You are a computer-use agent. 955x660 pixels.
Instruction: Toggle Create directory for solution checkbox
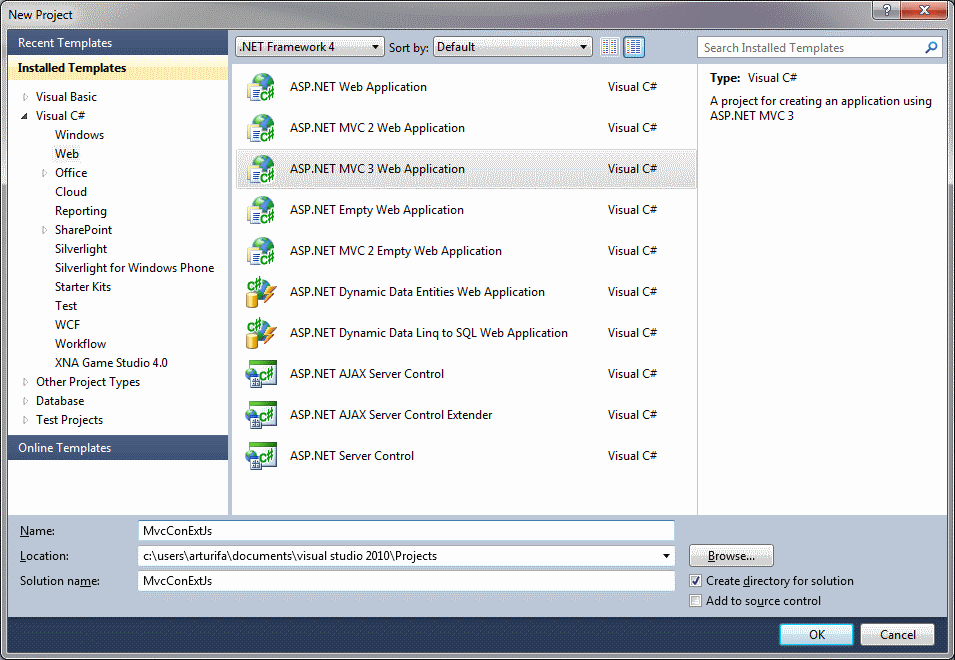pos(696,581)
